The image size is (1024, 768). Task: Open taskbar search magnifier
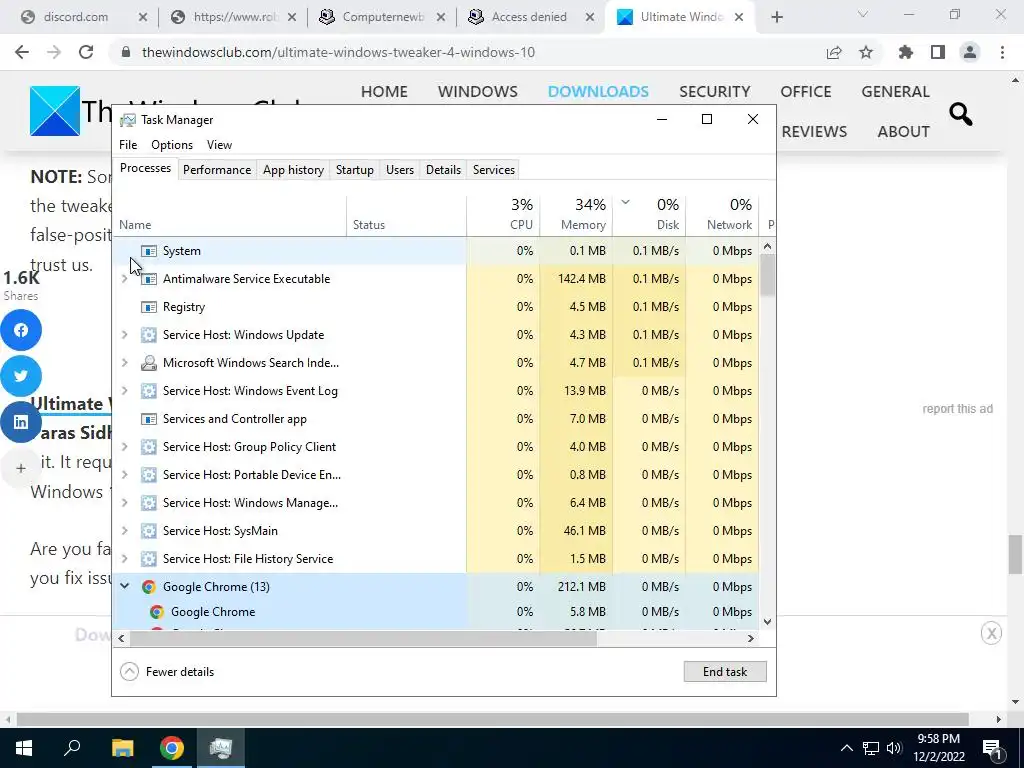[72, 748]
